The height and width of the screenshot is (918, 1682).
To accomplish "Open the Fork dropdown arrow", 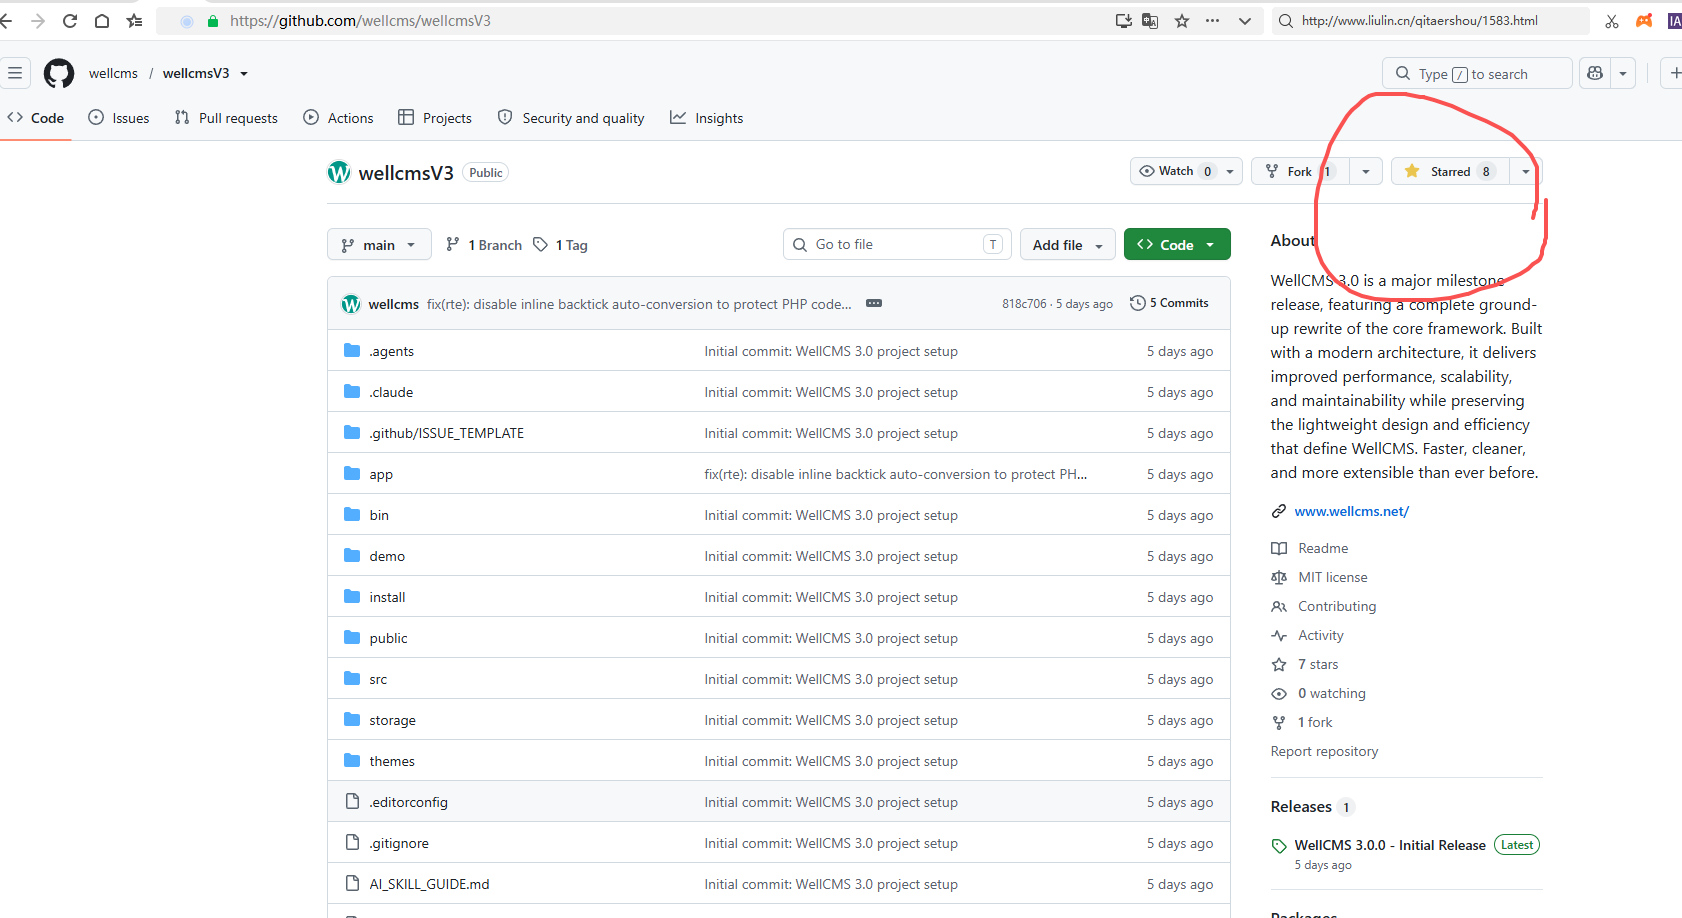I will pos(1365,171).
